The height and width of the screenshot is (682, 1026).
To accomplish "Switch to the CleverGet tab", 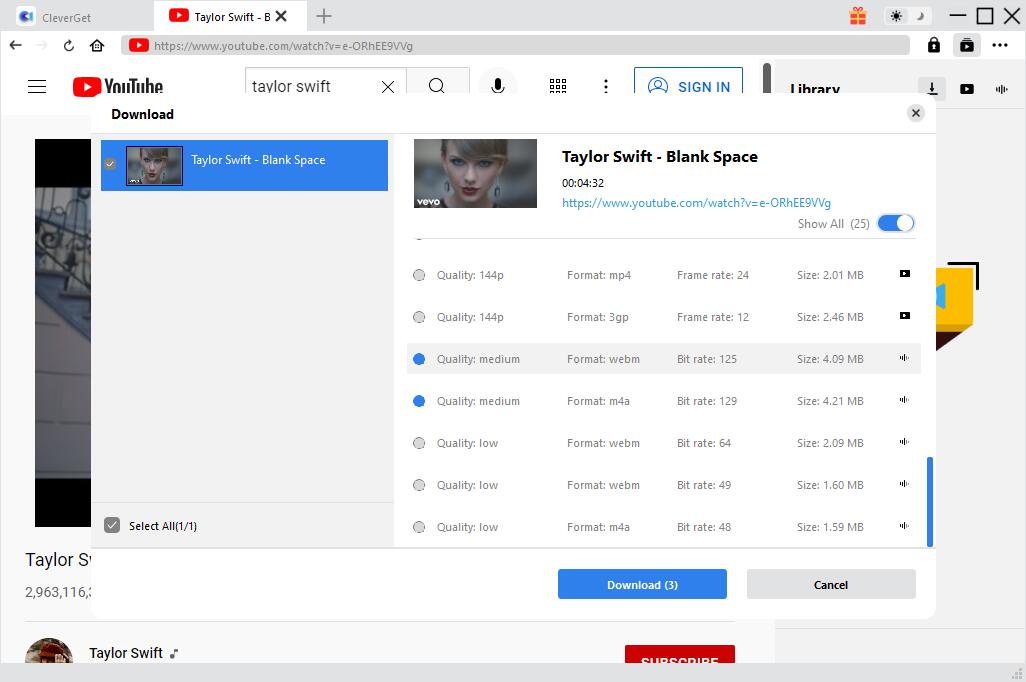I will [x=65, y=17].
